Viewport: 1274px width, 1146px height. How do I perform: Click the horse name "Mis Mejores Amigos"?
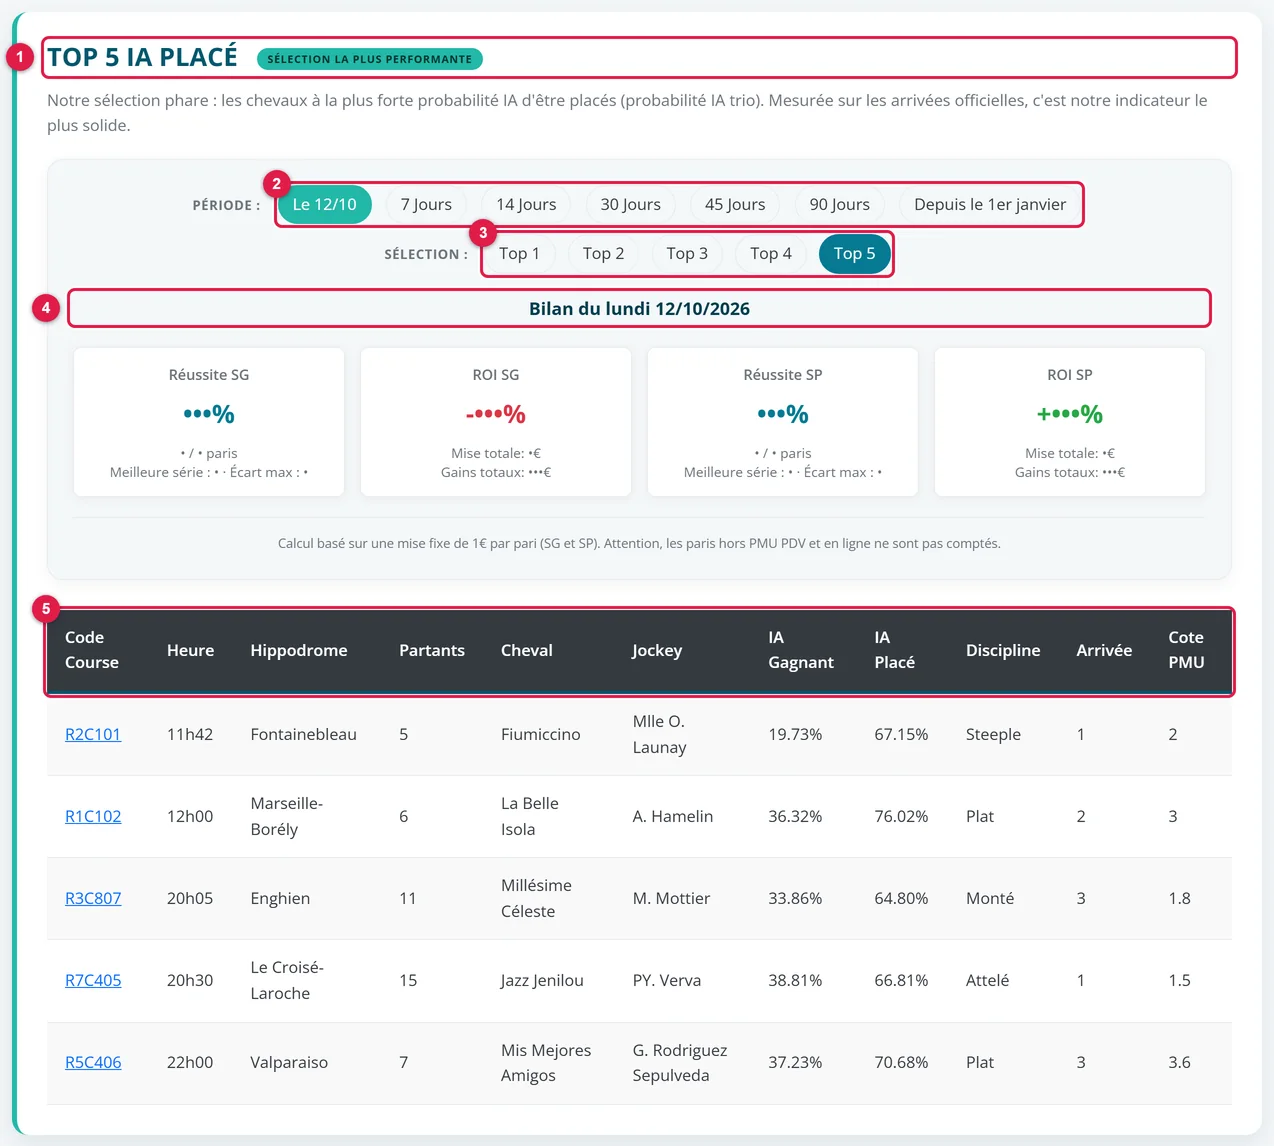pyautogui.click(x=546, y=1062)
